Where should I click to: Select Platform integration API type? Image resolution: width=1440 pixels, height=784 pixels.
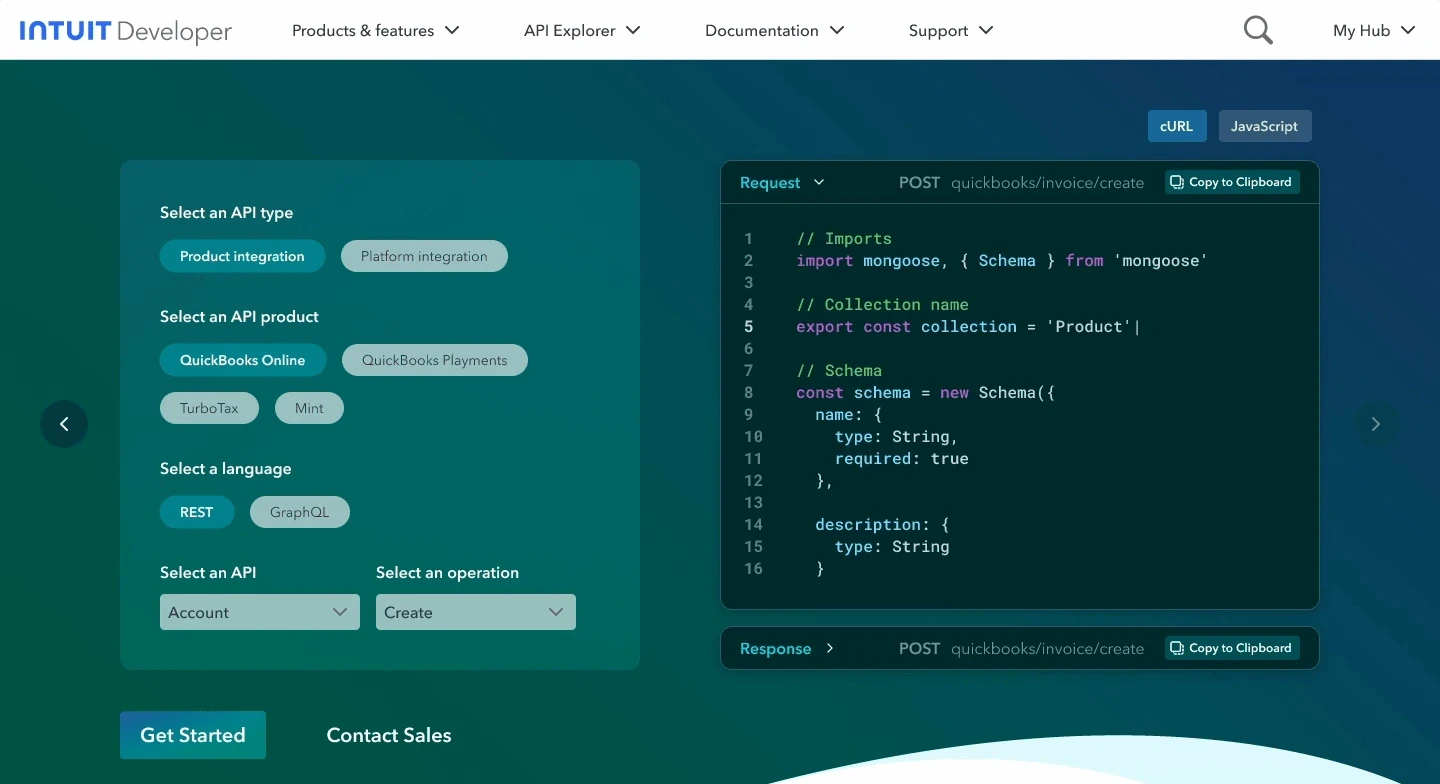(x=424, y=256)
